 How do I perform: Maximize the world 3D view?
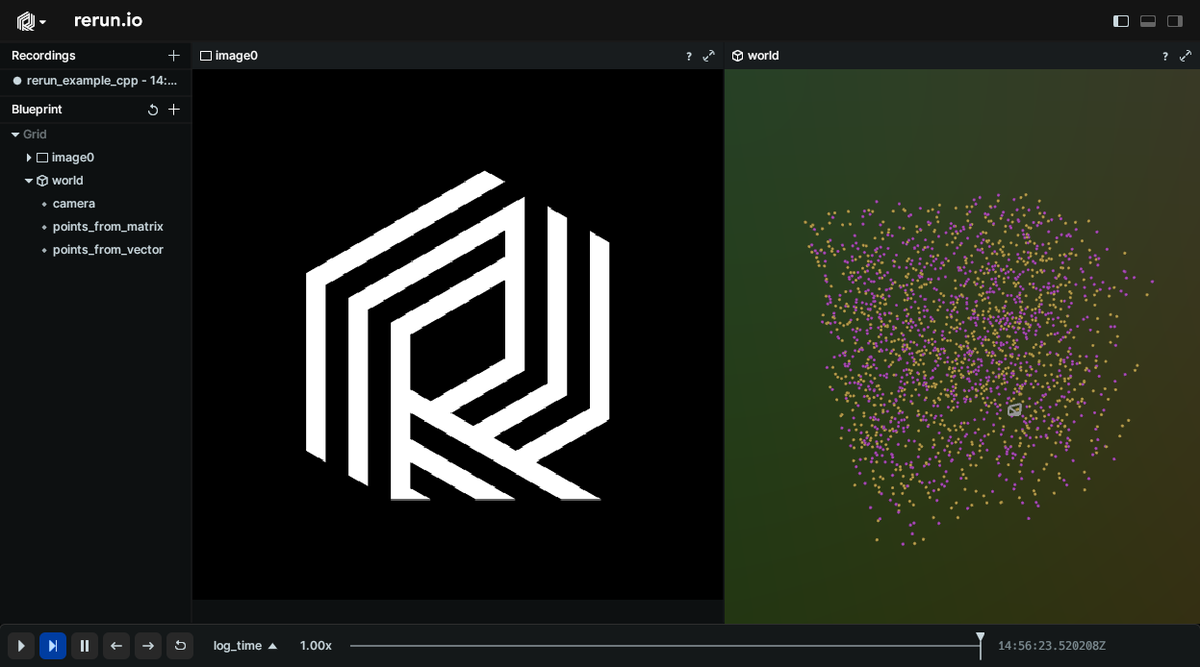1185,57
